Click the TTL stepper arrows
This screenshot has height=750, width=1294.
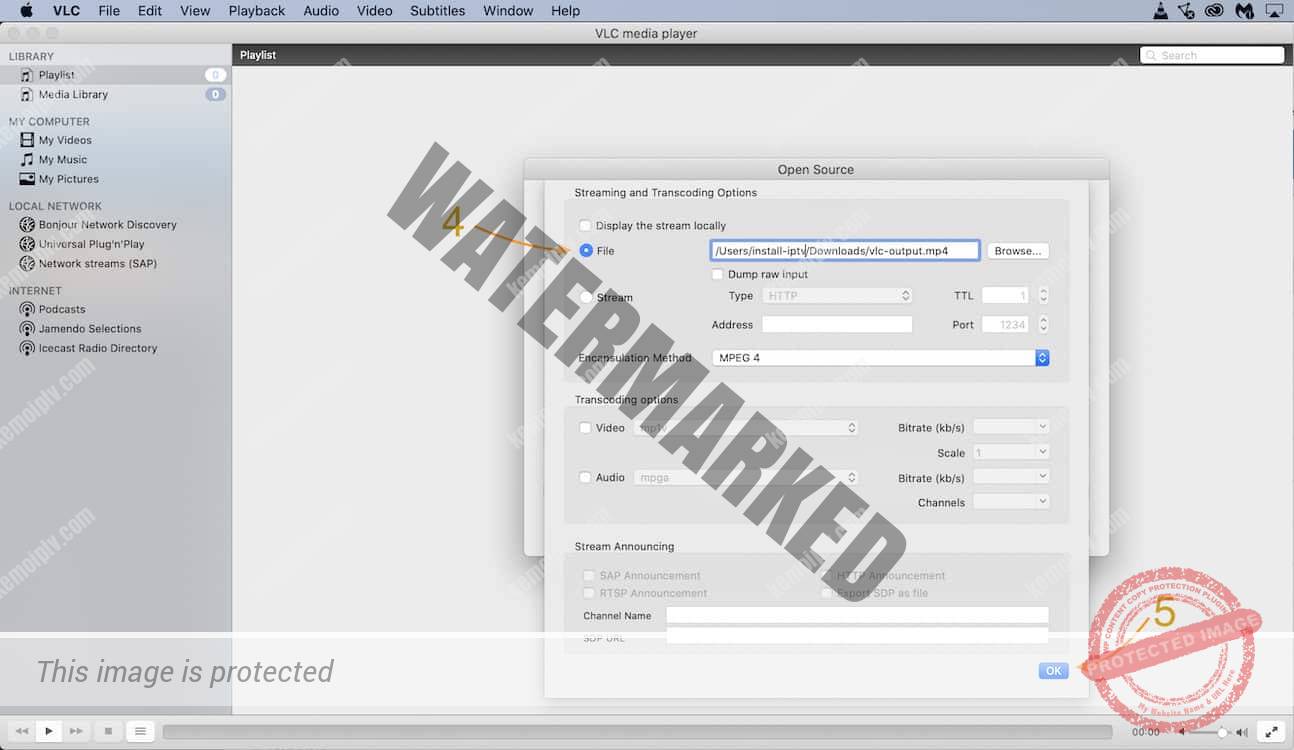click(x=1043, y=296)
